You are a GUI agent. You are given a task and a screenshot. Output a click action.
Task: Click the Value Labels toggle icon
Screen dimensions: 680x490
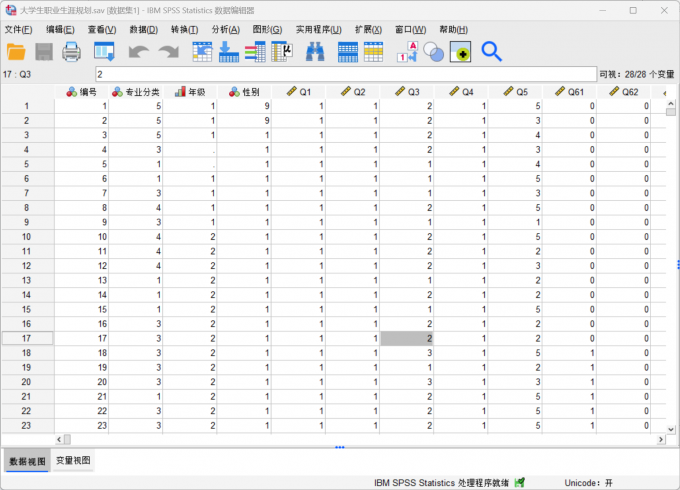[407, 51]
